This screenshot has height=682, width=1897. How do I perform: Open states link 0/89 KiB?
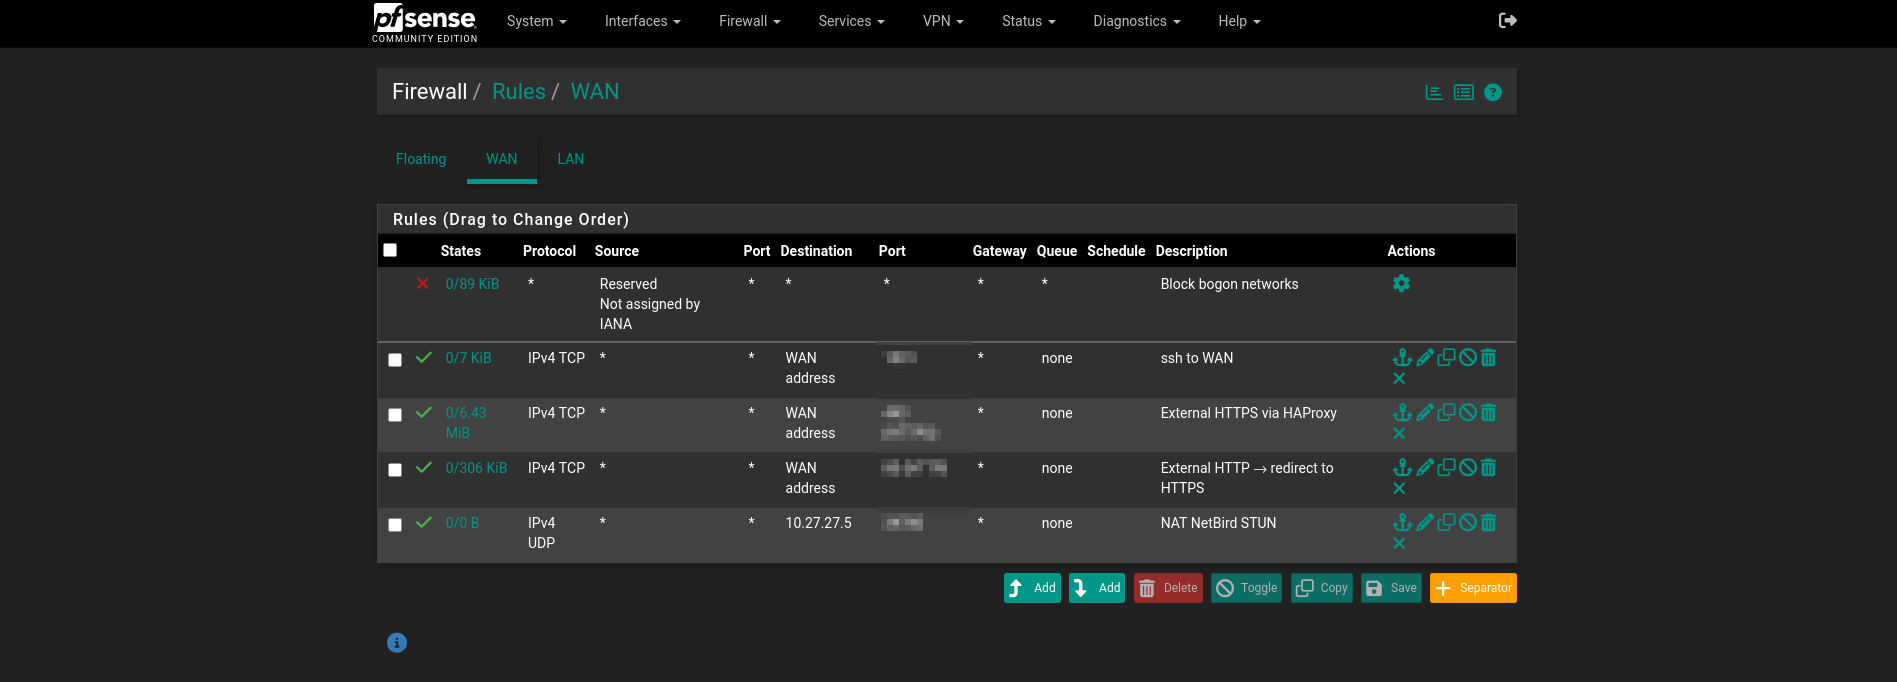click(472, 284)
